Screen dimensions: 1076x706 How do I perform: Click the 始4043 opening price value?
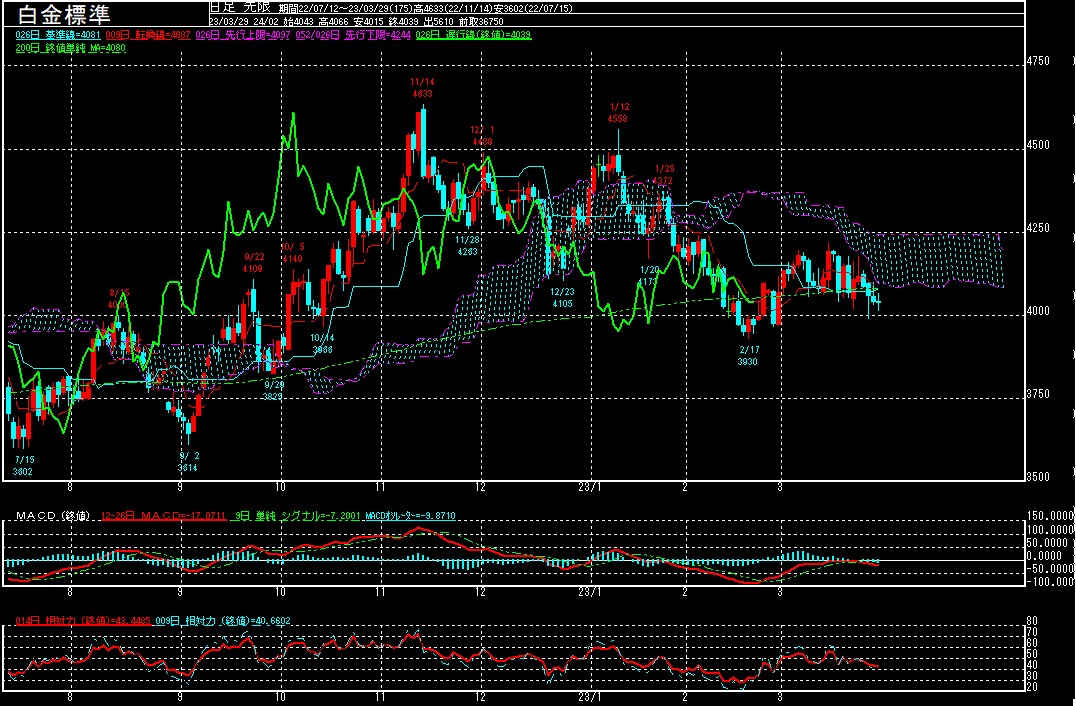(299, 21)
